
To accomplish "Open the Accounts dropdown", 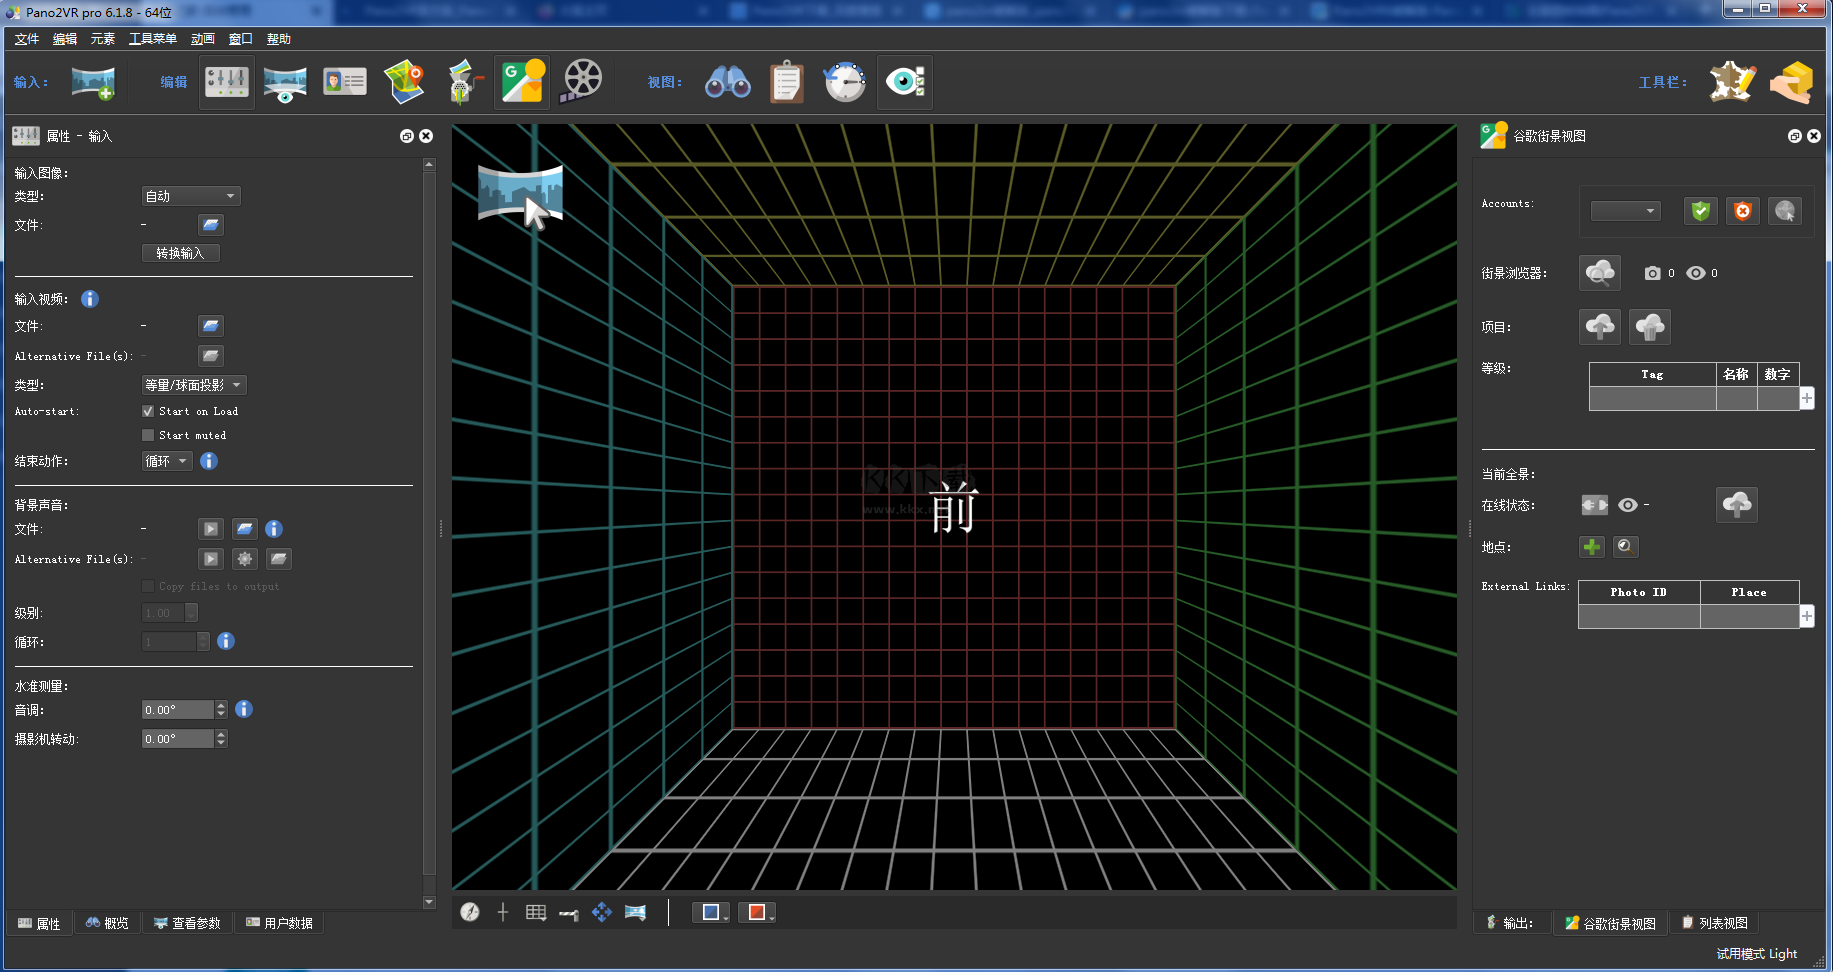I will coord(1625,211).
